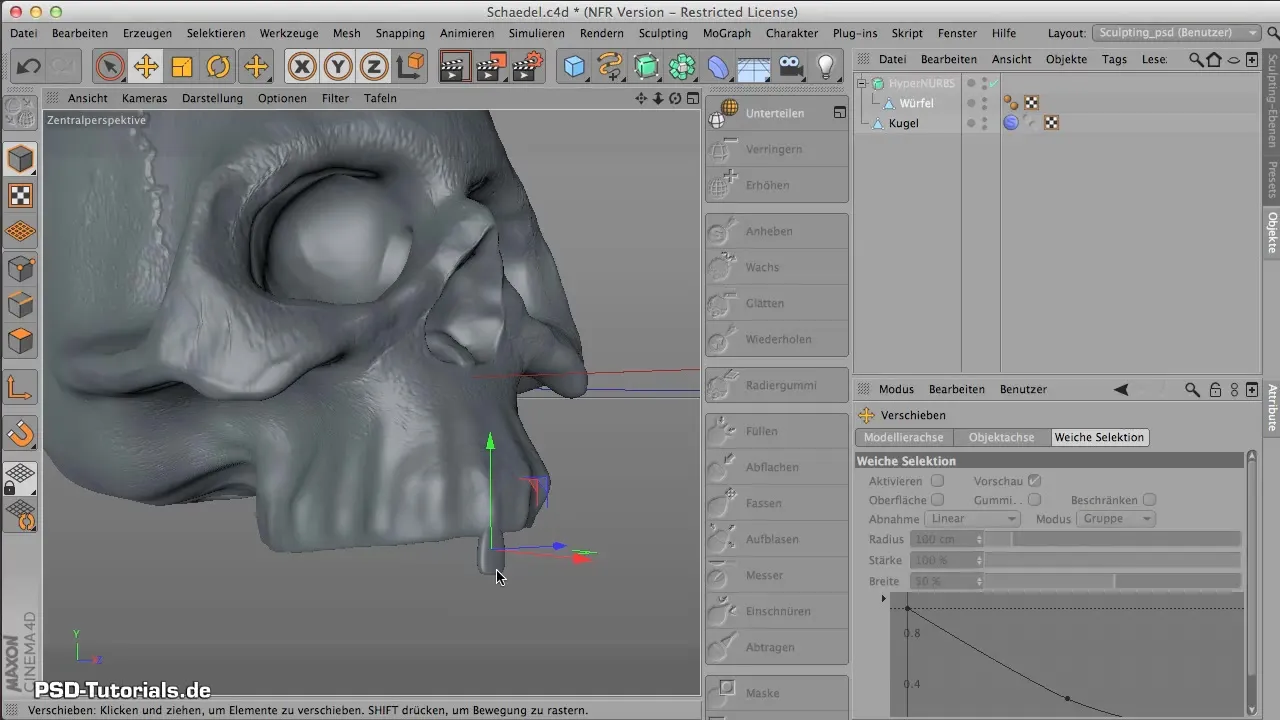Image resolution: width=1280 pixels, height=720 pixels.
Task: Toggle the Vorschau checkbox
Action: (1035, 481)
